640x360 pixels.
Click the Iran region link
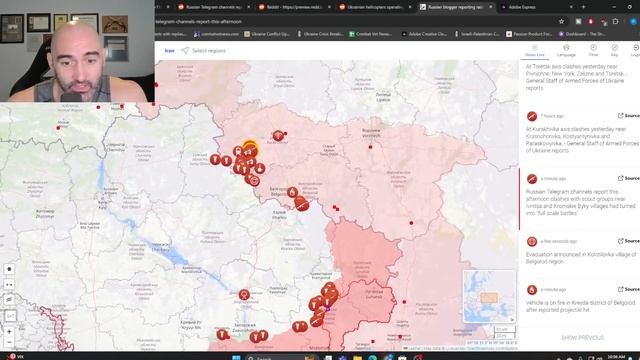point(169,51)
